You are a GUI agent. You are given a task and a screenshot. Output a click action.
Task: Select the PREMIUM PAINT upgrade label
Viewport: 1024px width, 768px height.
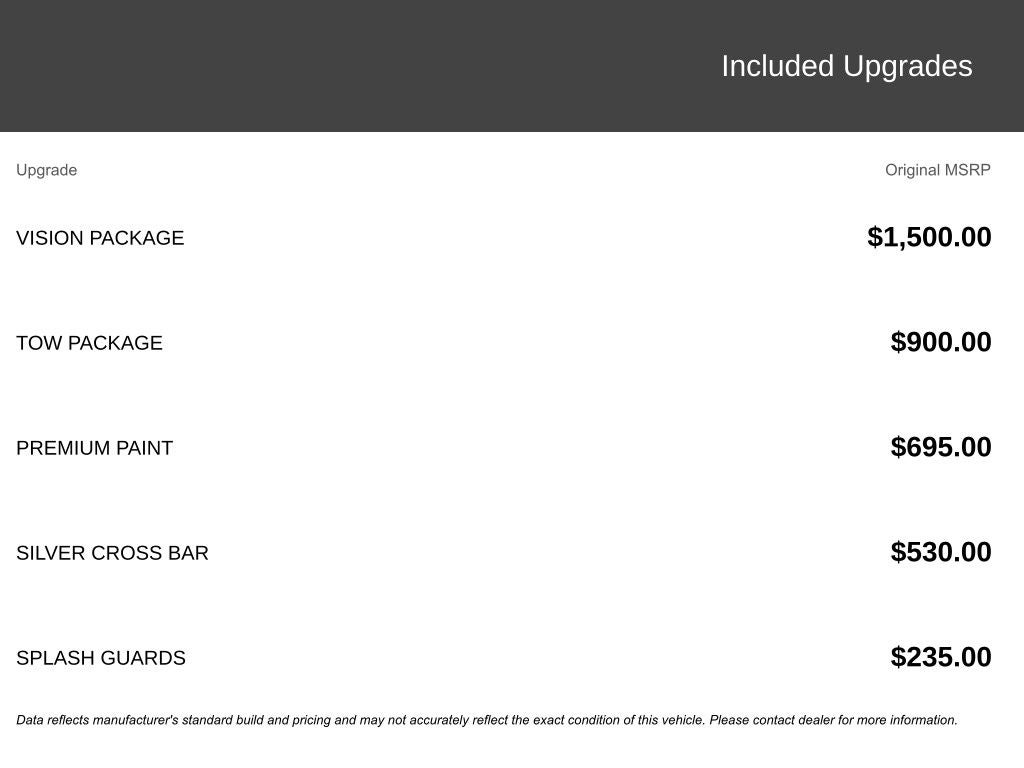(x=94, y=448)
